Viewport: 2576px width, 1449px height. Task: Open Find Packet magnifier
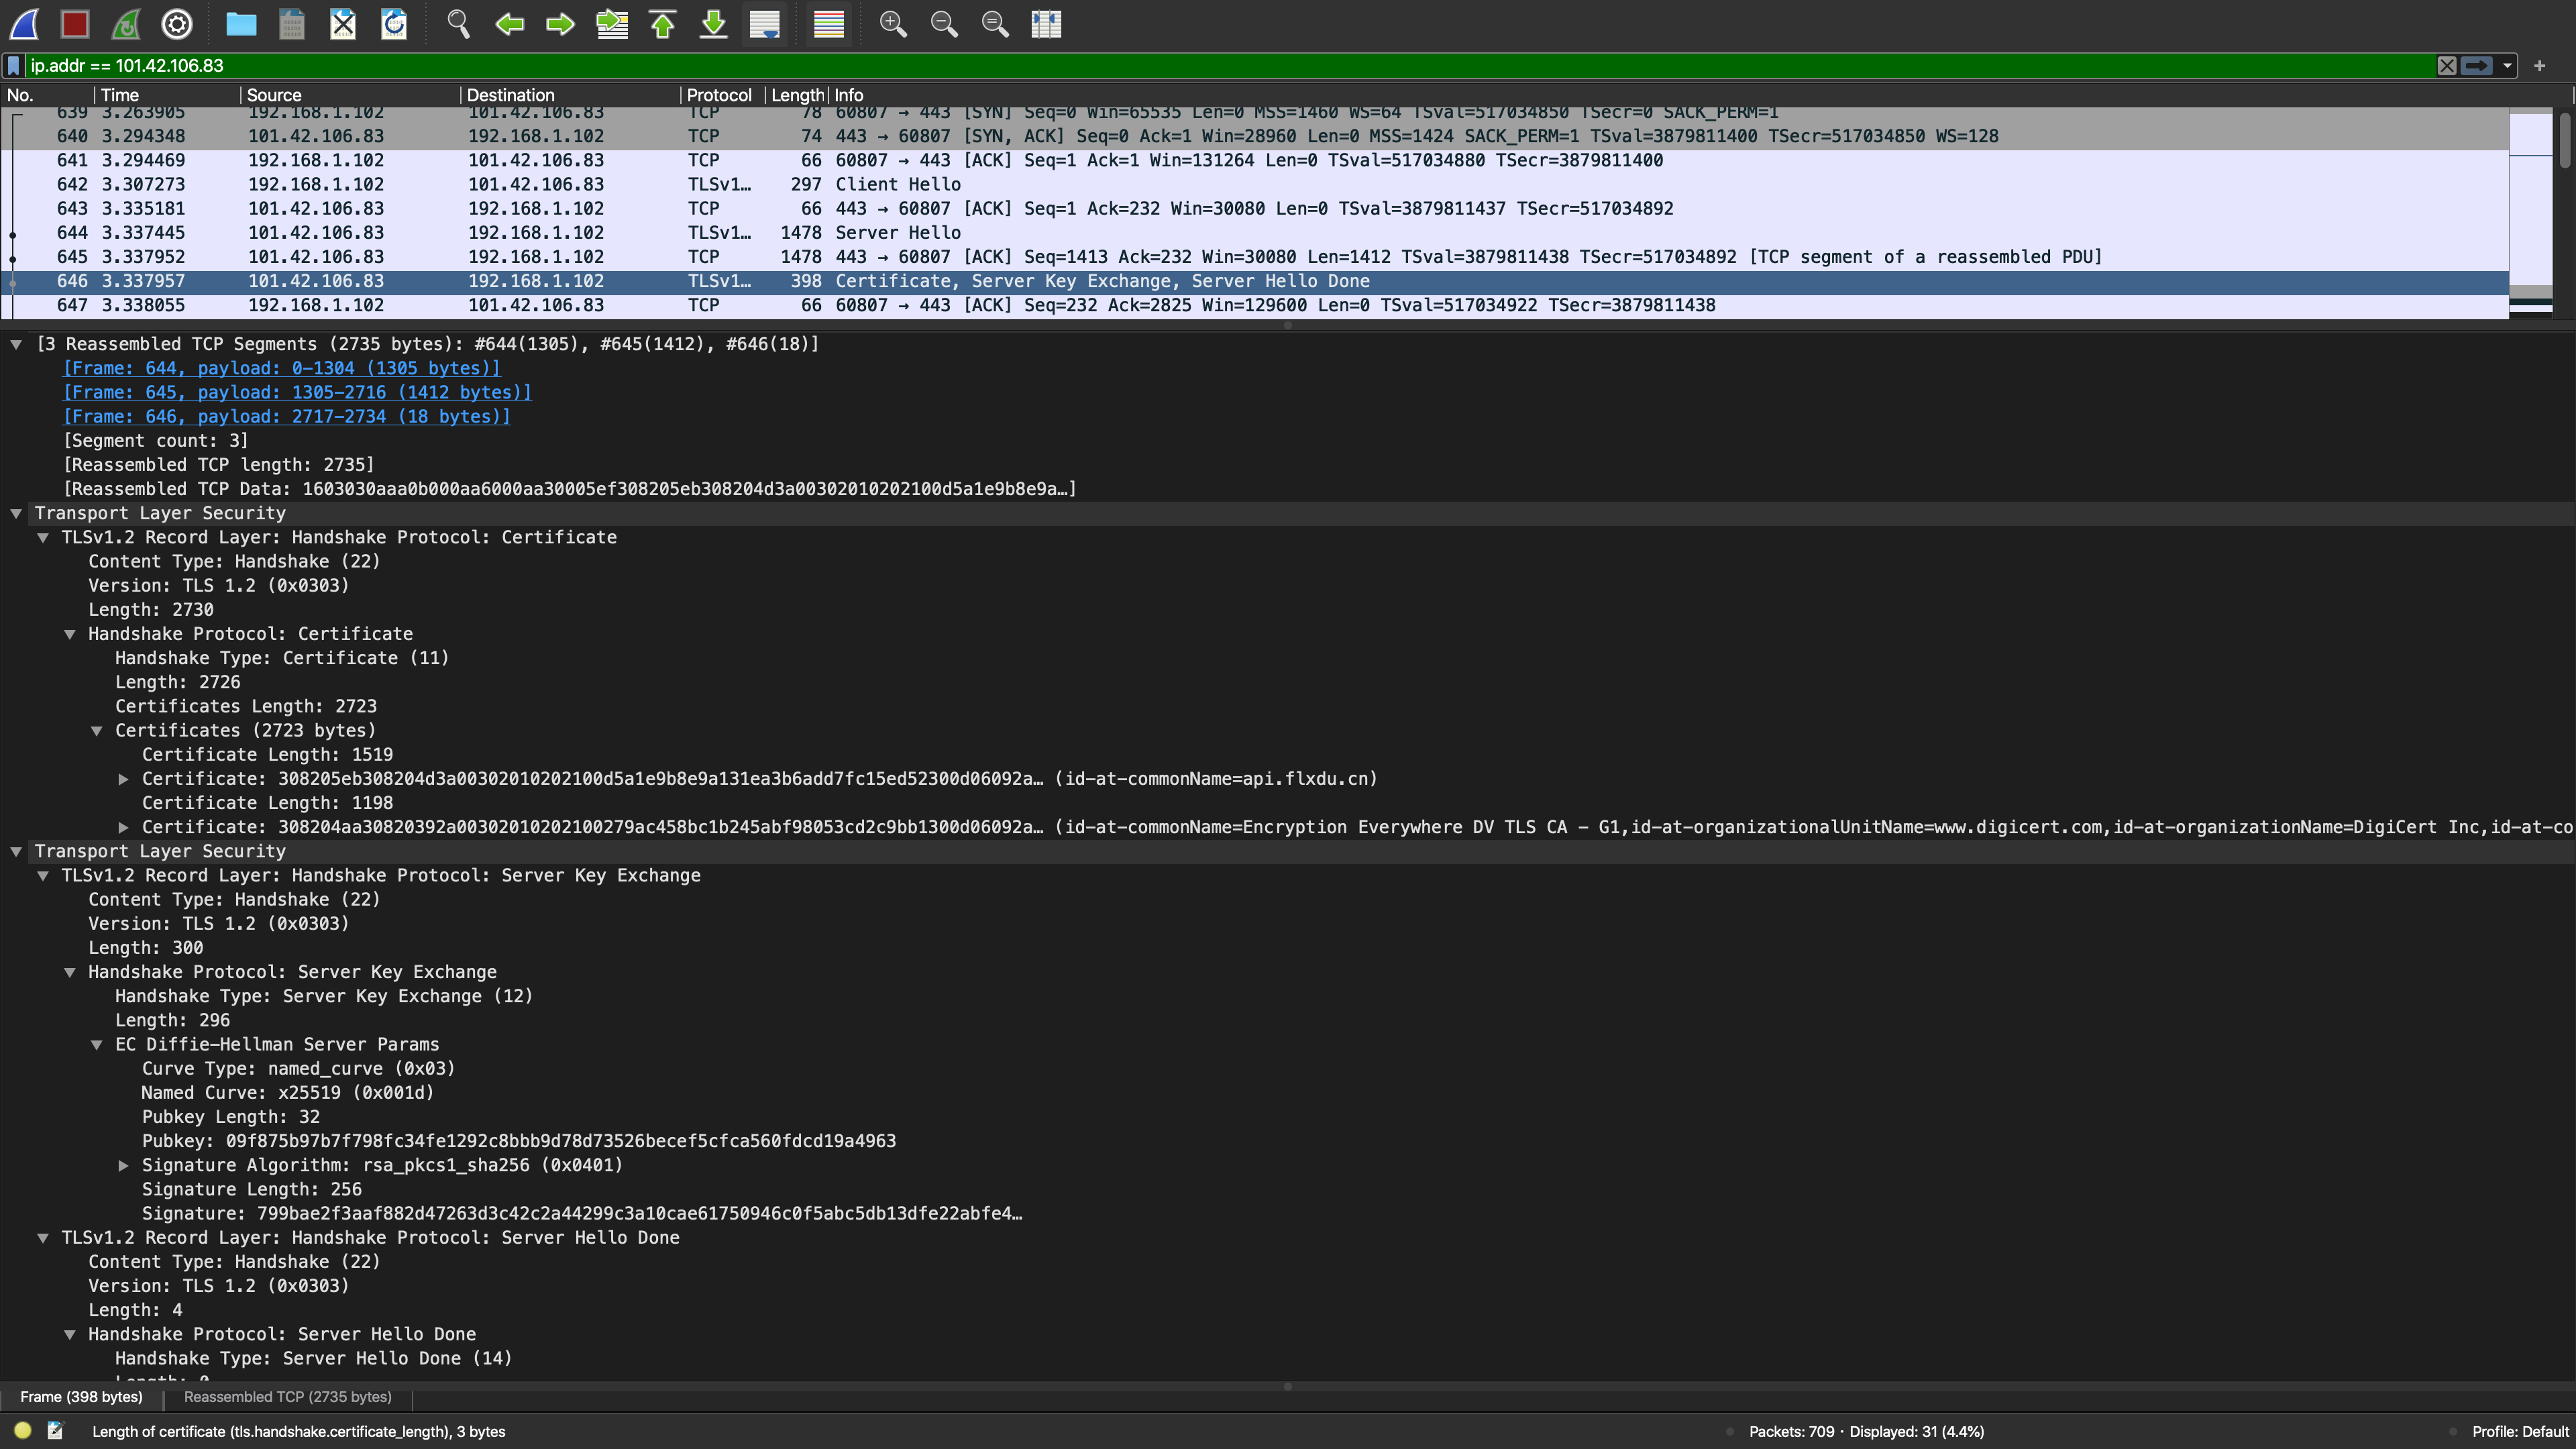pos(458,24)
